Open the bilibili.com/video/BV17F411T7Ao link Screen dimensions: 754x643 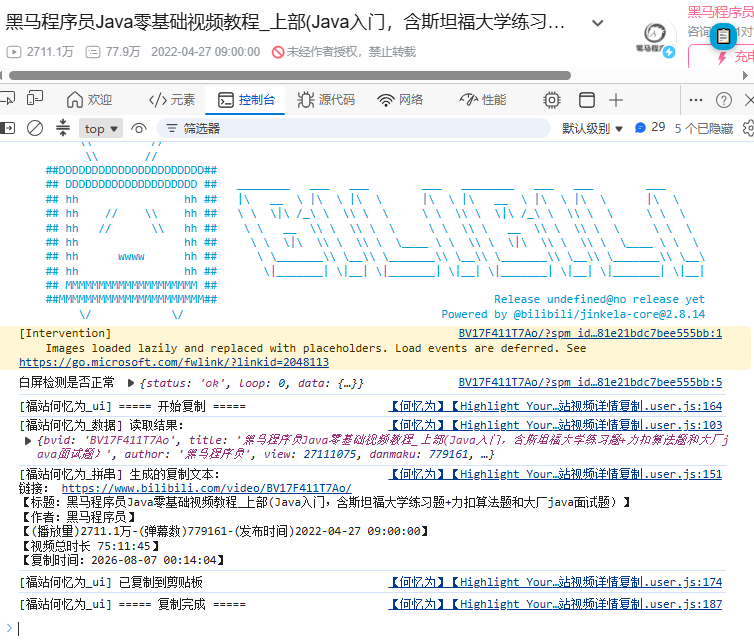[207, 488]
